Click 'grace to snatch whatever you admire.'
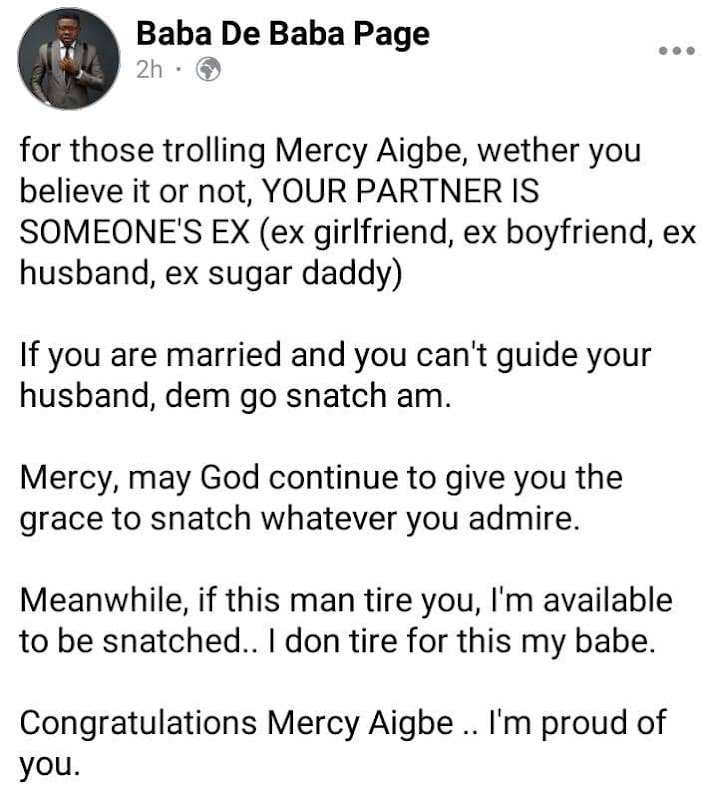 point(300,519)
